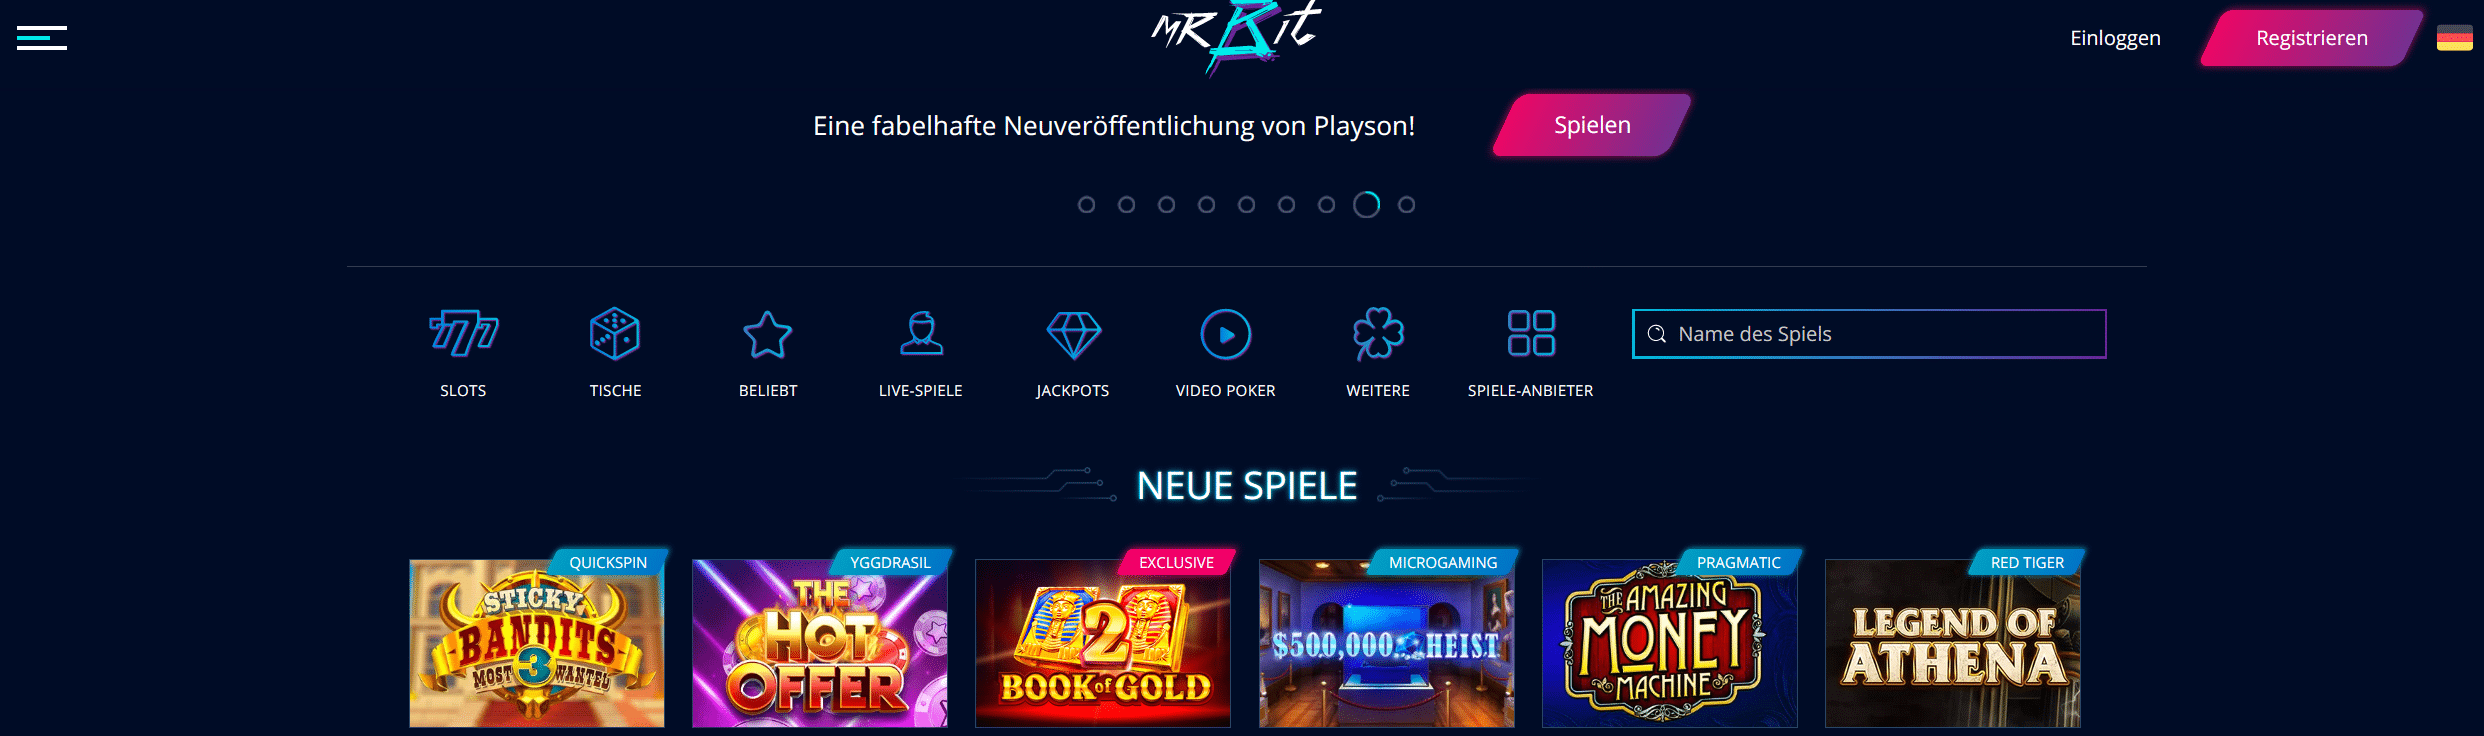
Task: Open the German flag language selector
Action: (2454, 38)
